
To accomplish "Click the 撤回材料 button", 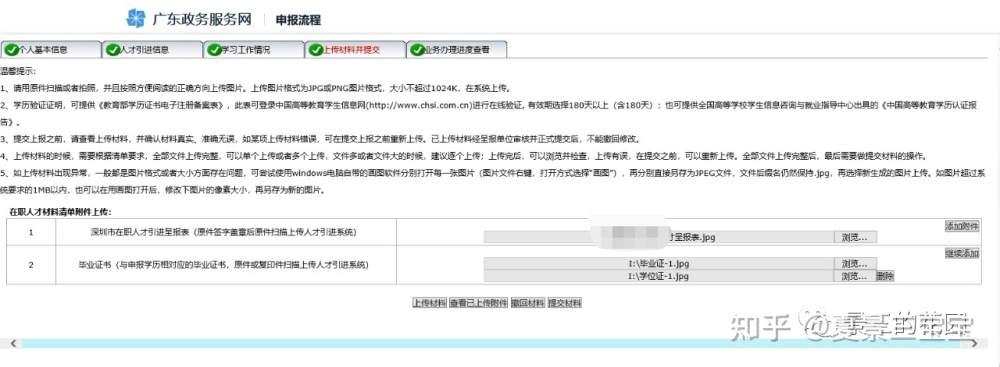I will 527,303.
